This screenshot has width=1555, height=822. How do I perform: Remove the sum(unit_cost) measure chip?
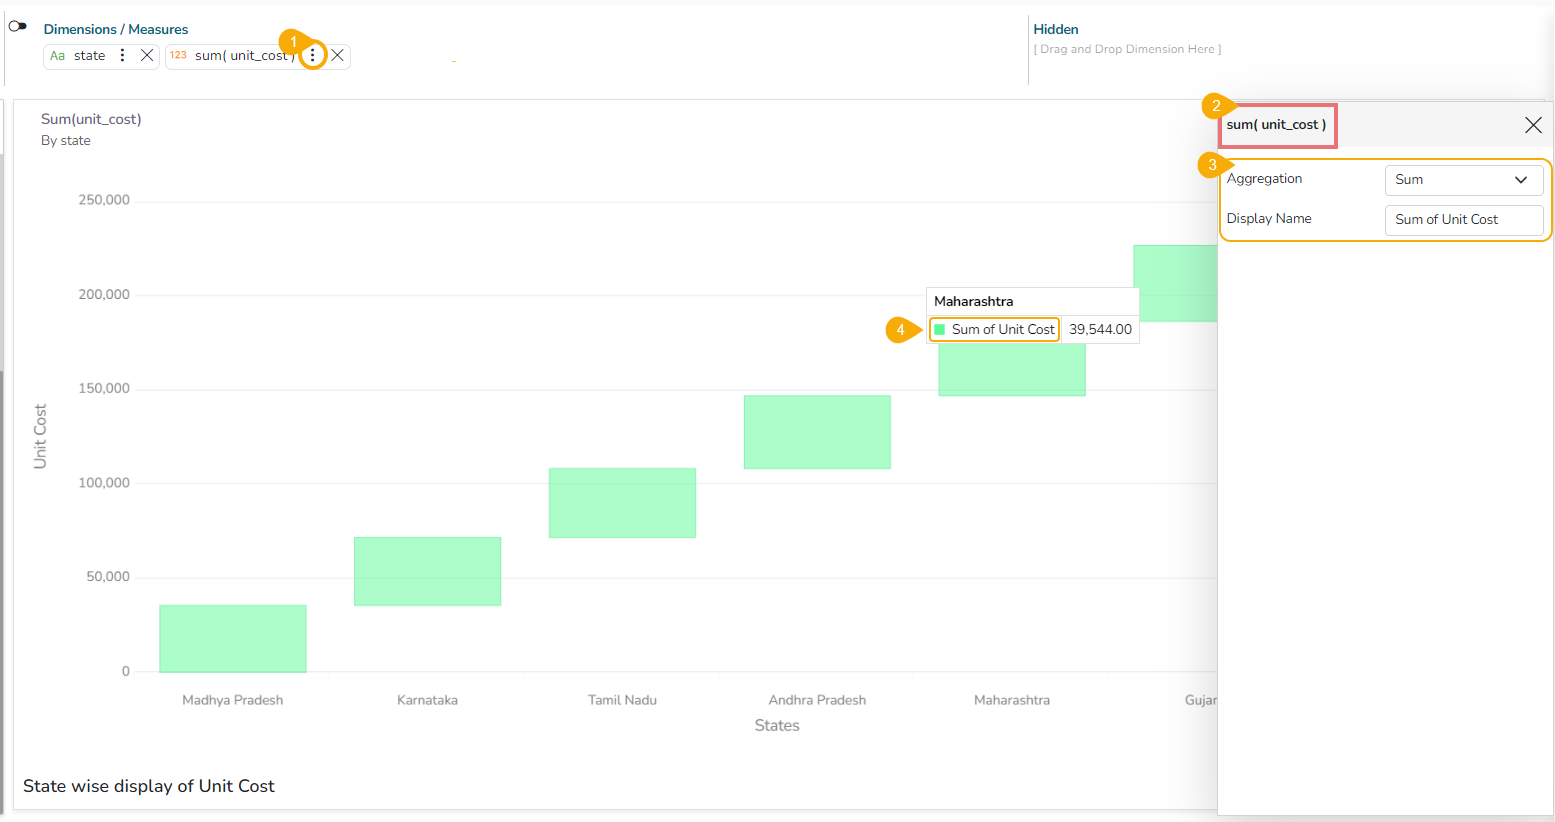pyautogui.click(x=338, y=56)
